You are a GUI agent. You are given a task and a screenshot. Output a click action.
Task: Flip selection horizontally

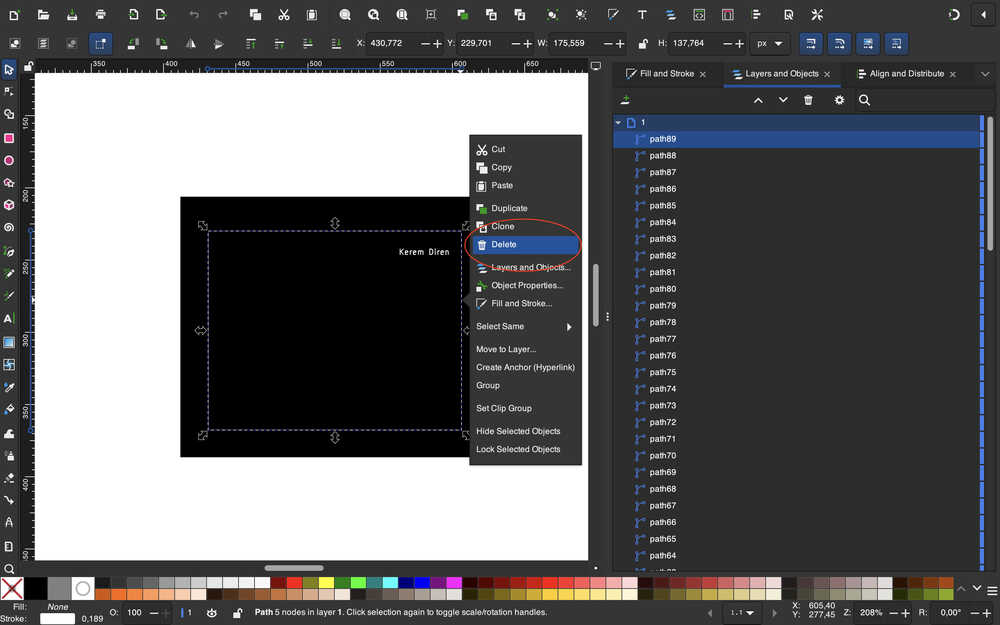click(x=191, y=43)
